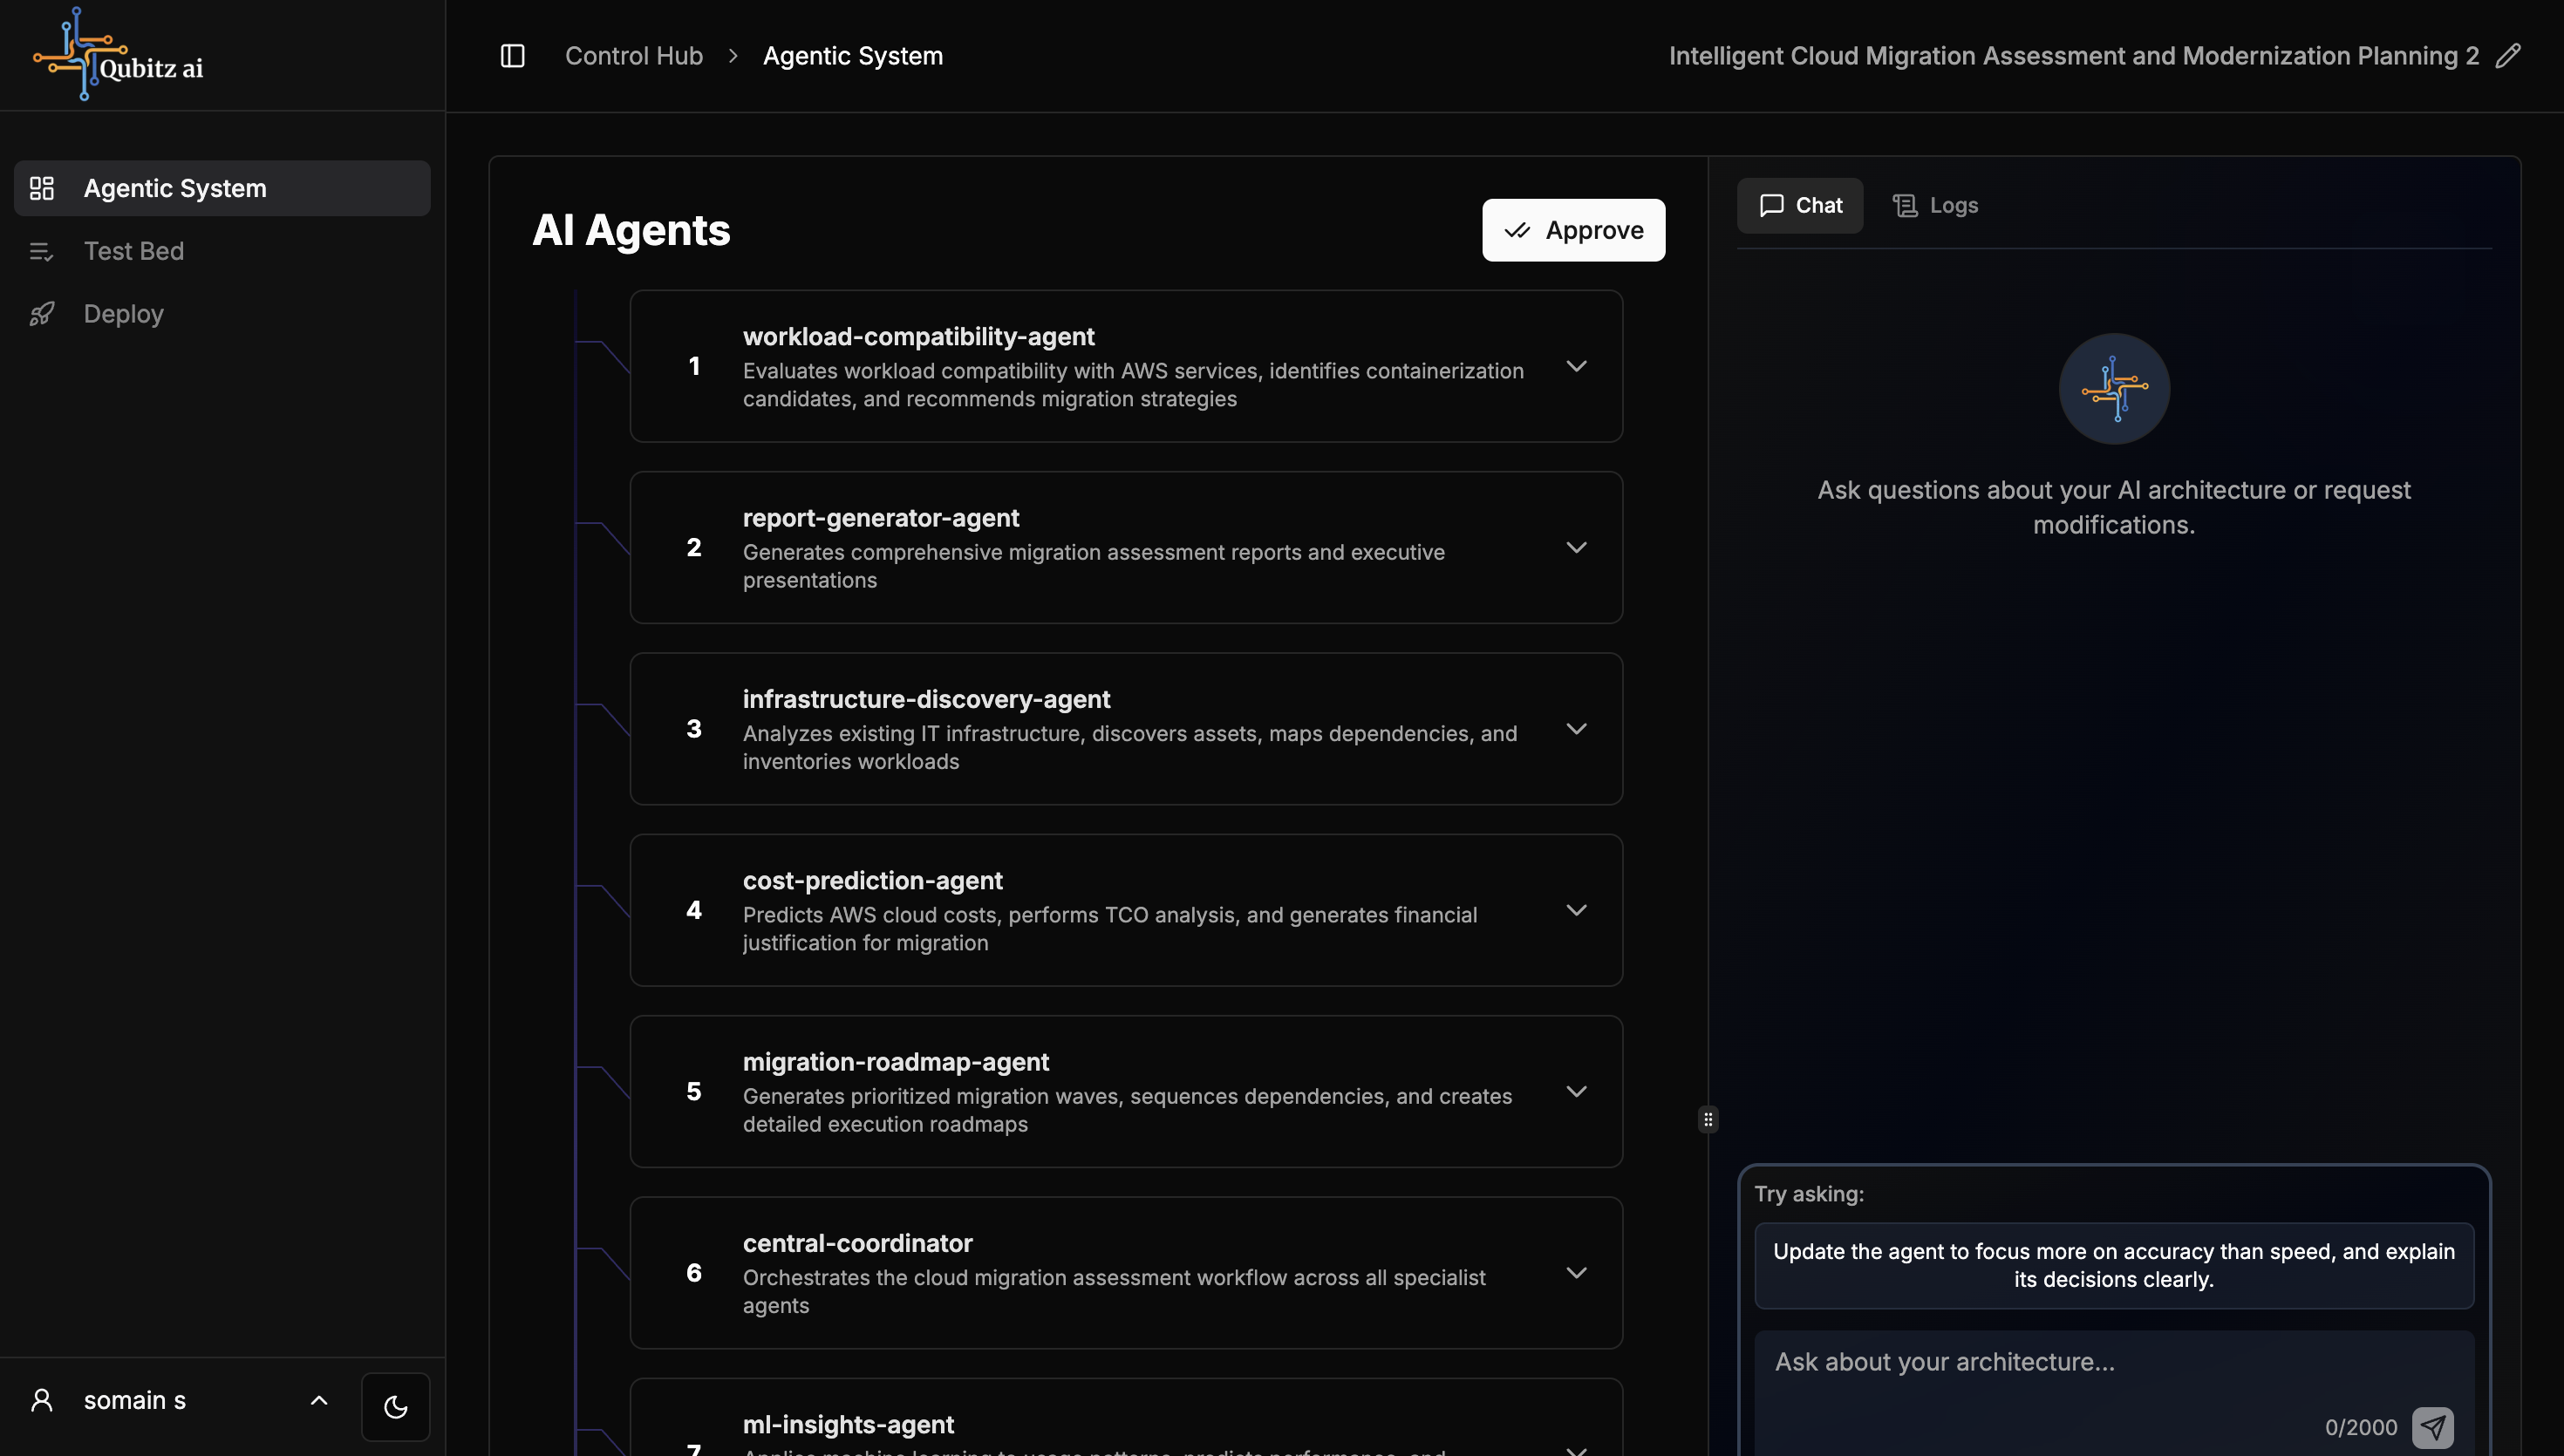Open the somain s user menu
The height and width of the screenshot is (1456, 2564).
(x=180, y=1400)
